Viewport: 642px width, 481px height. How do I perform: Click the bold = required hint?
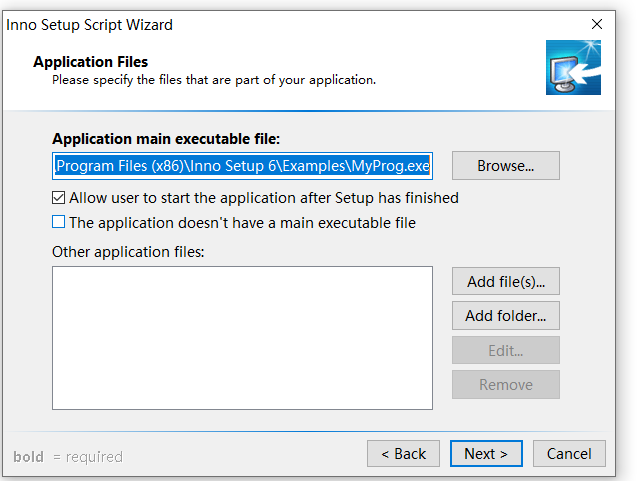(x=68, y=456)
